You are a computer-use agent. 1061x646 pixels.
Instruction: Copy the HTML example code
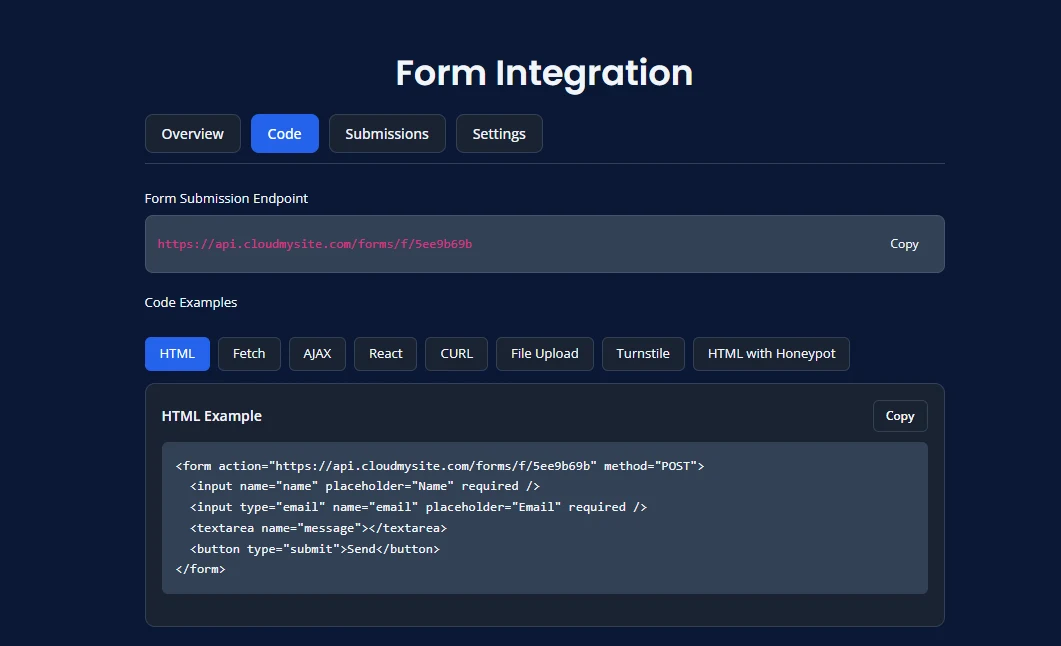(899, 415)
